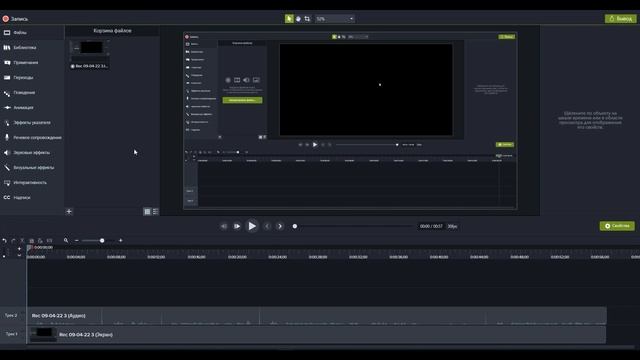Open the Библиотека library tab

tap(32, 48)
